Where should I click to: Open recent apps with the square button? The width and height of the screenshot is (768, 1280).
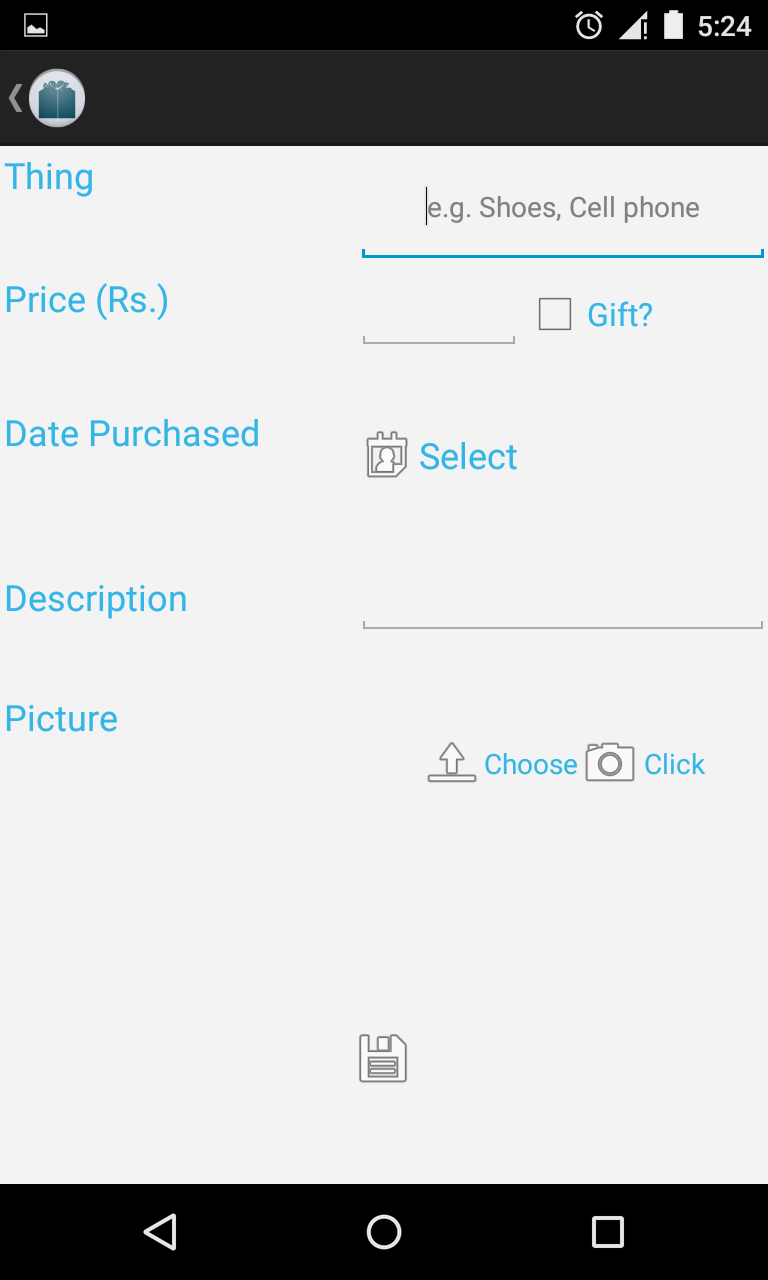click(607, 1231)
